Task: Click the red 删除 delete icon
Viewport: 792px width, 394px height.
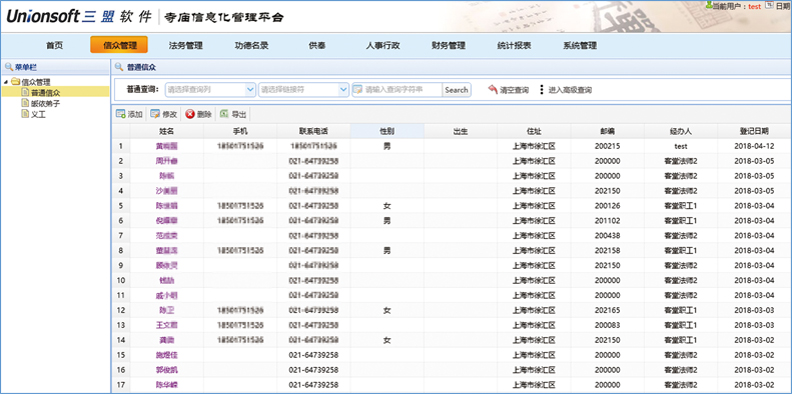Action: point(190,114)
